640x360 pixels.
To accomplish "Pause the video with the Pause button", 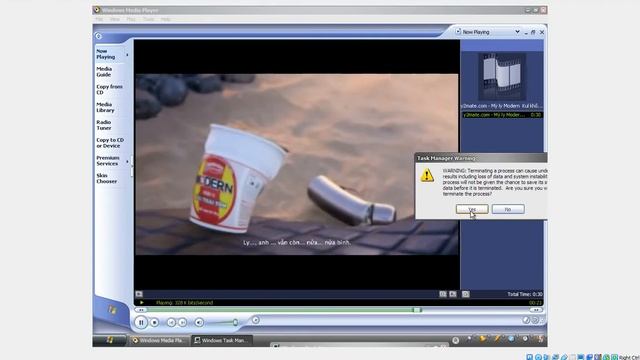I will pyautogui.click(x=141, y=322).
